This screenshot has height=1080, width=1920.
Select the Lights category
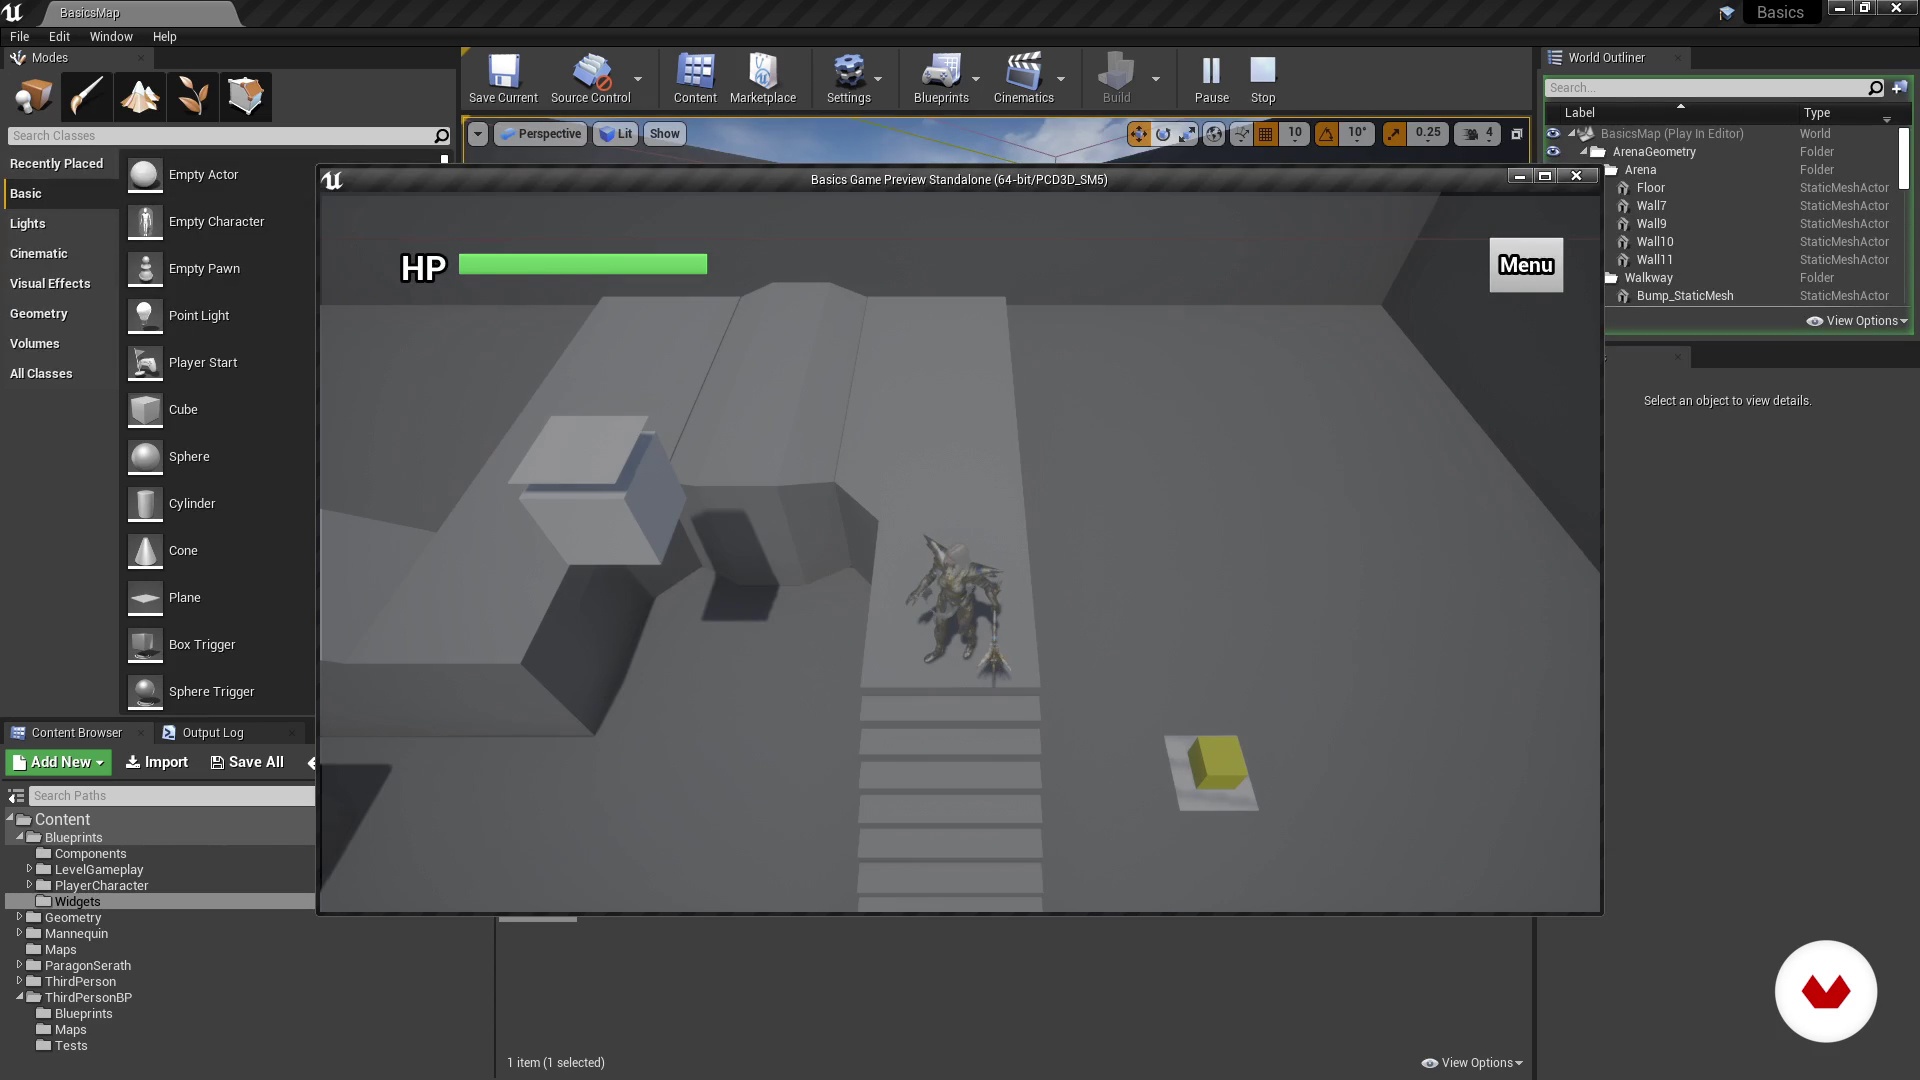click(28, 224)
